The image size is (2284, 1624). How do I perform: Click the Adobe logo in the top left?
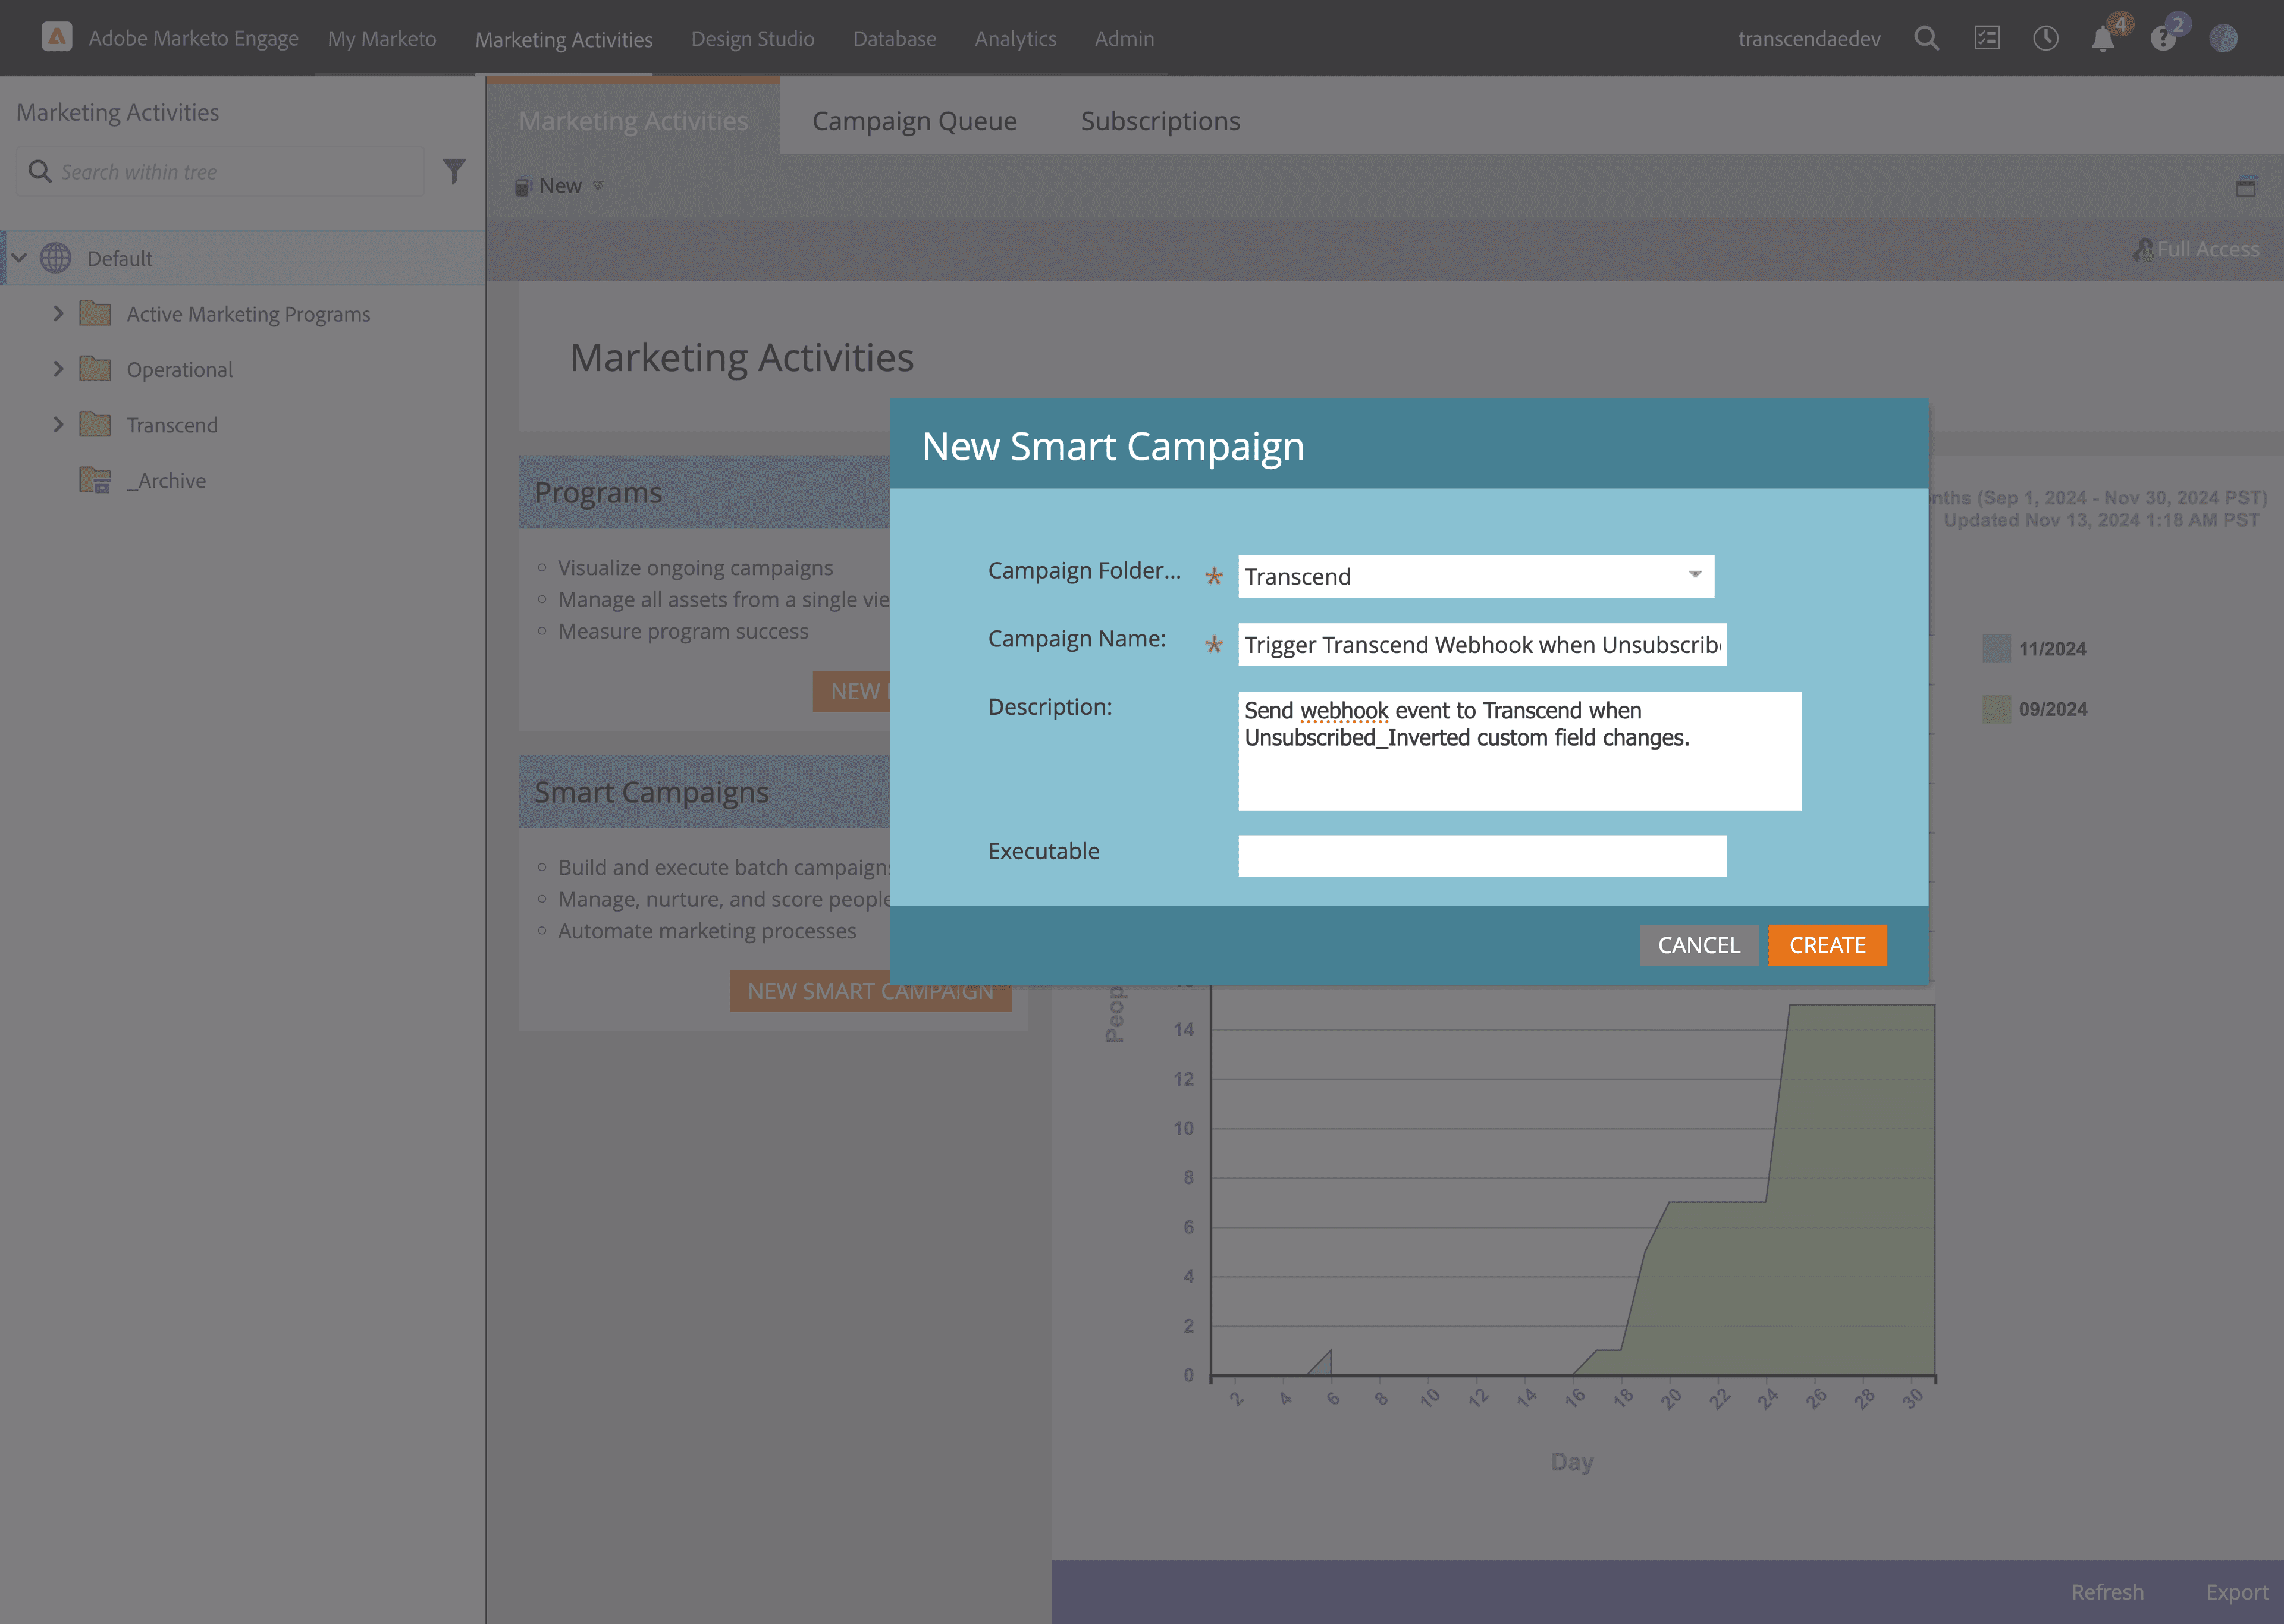coord(57,36)
